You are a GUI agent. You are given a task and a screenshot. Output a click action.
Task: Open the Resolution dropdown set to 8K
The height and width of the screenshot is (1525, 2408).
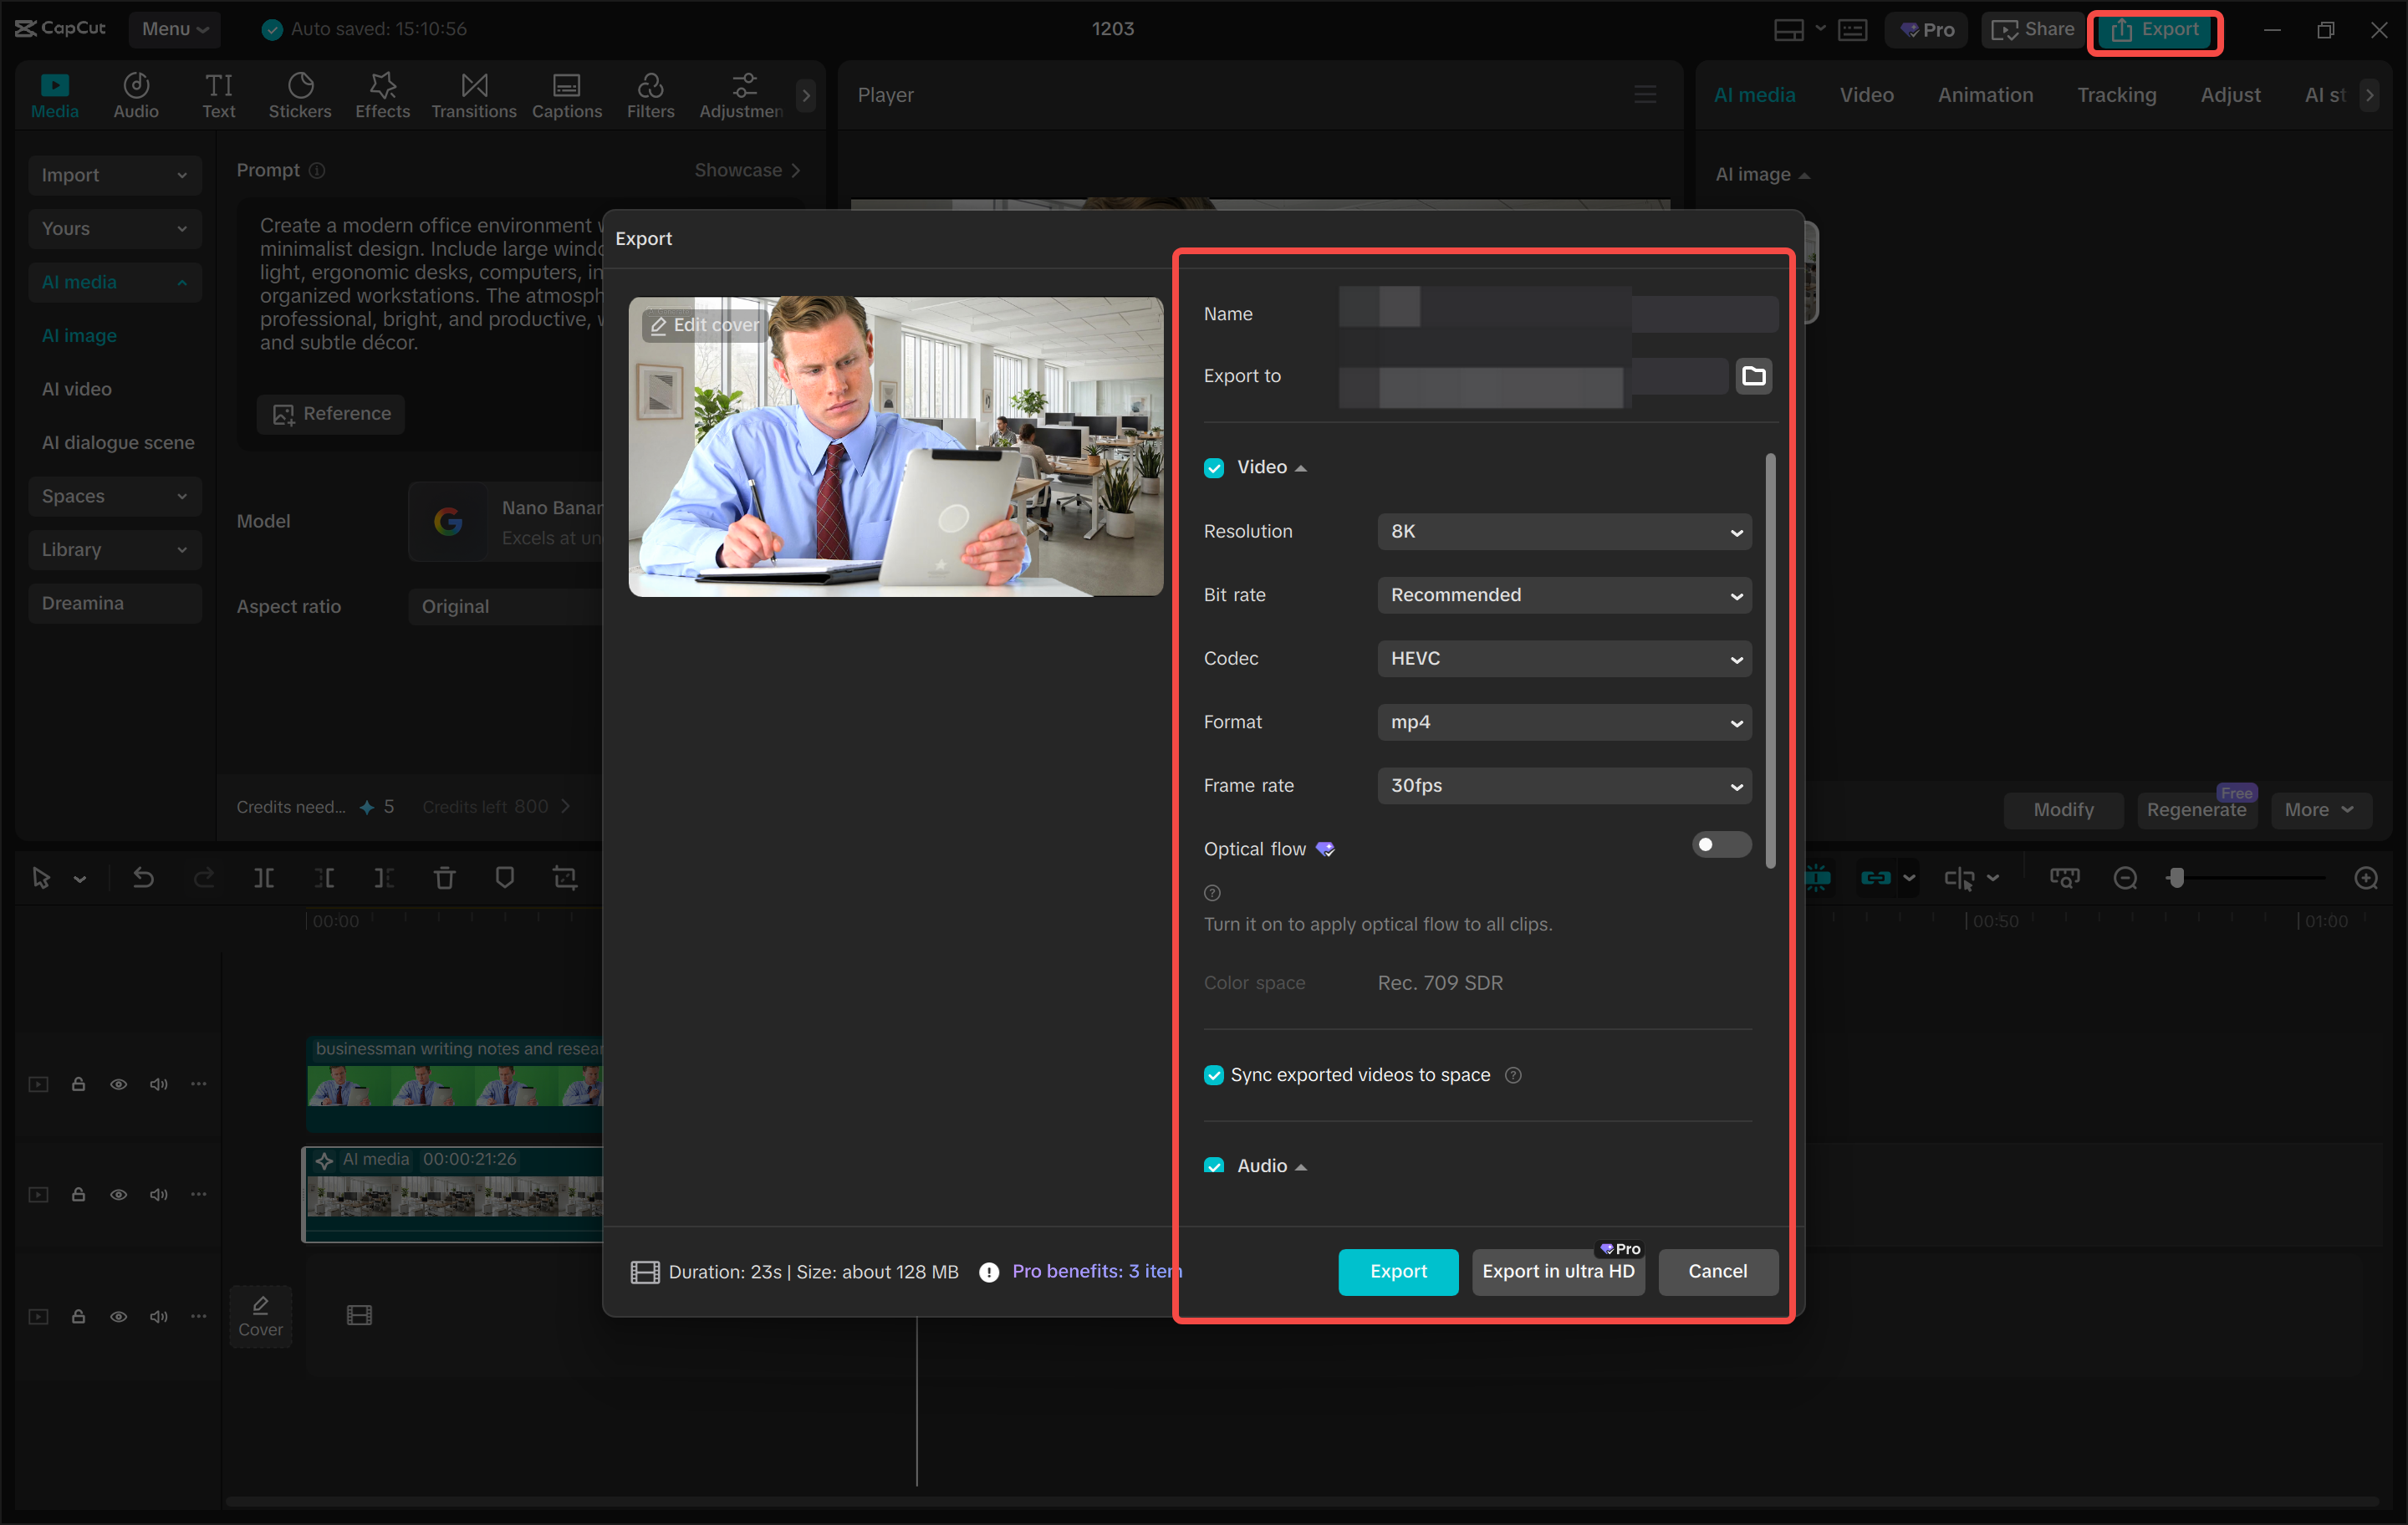point(1564,531)
